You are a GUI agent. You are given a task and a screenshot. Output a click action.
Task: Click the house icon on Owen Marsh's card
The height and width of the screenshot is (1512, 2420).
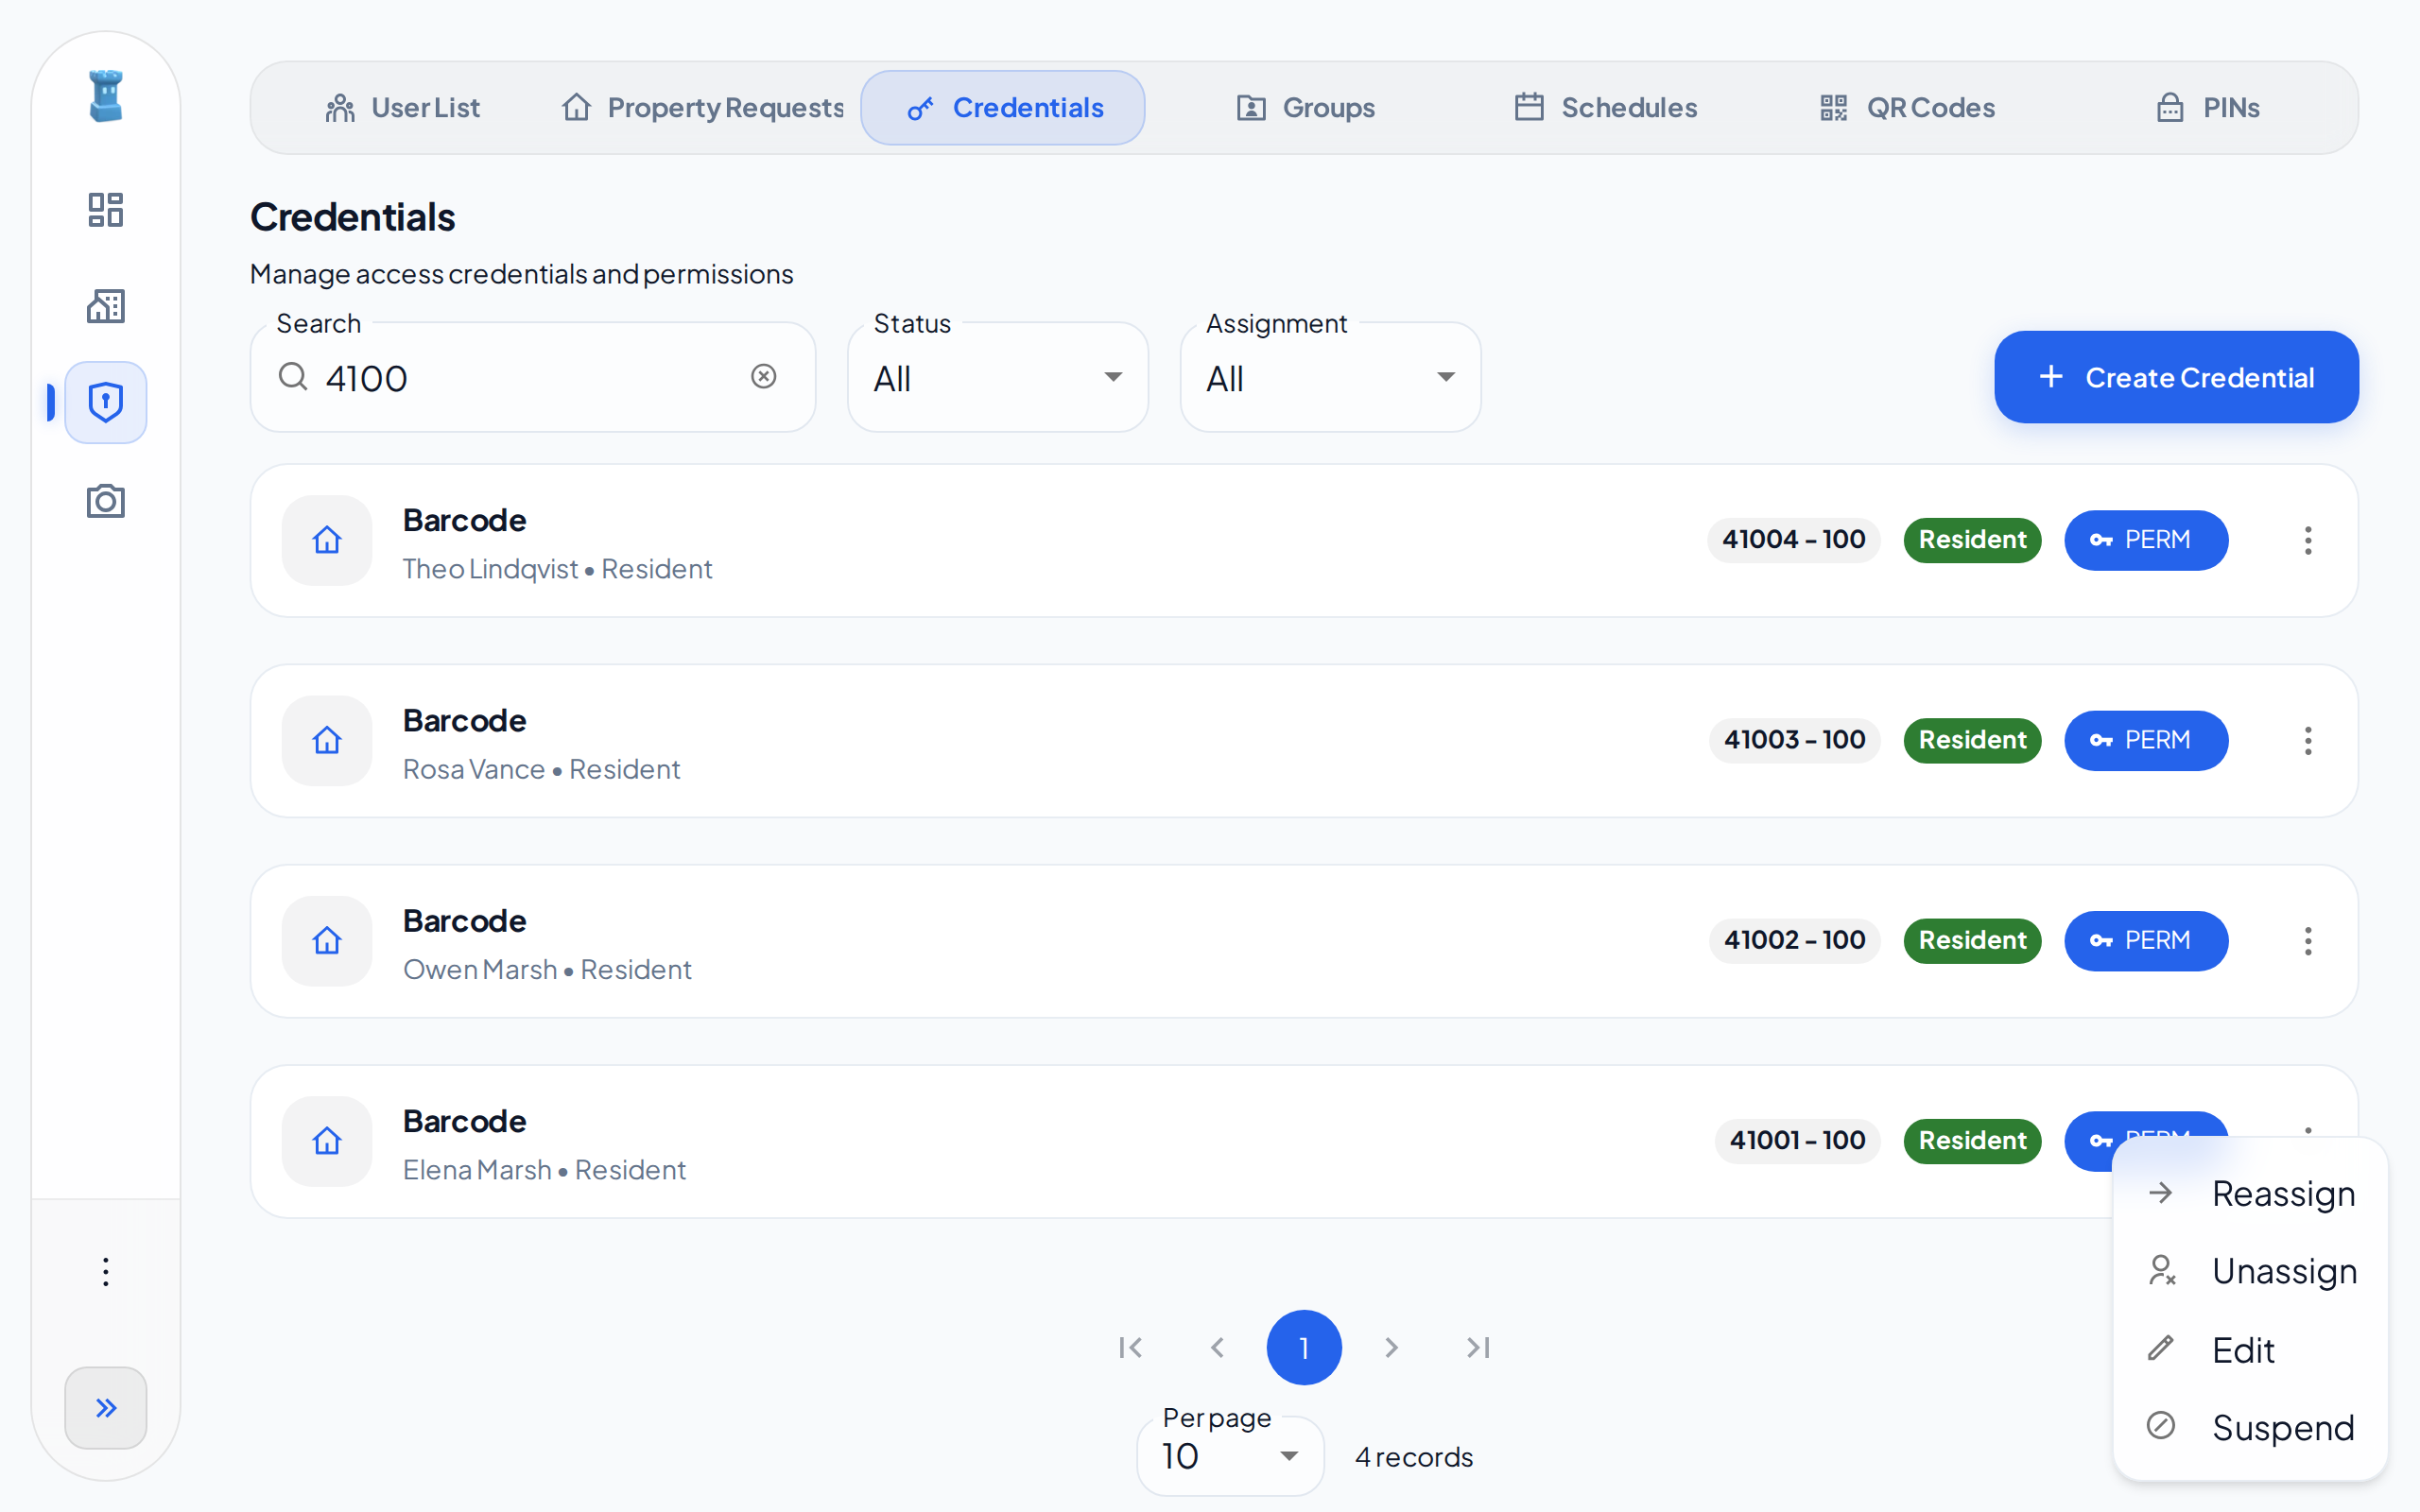tap(327, 941)
